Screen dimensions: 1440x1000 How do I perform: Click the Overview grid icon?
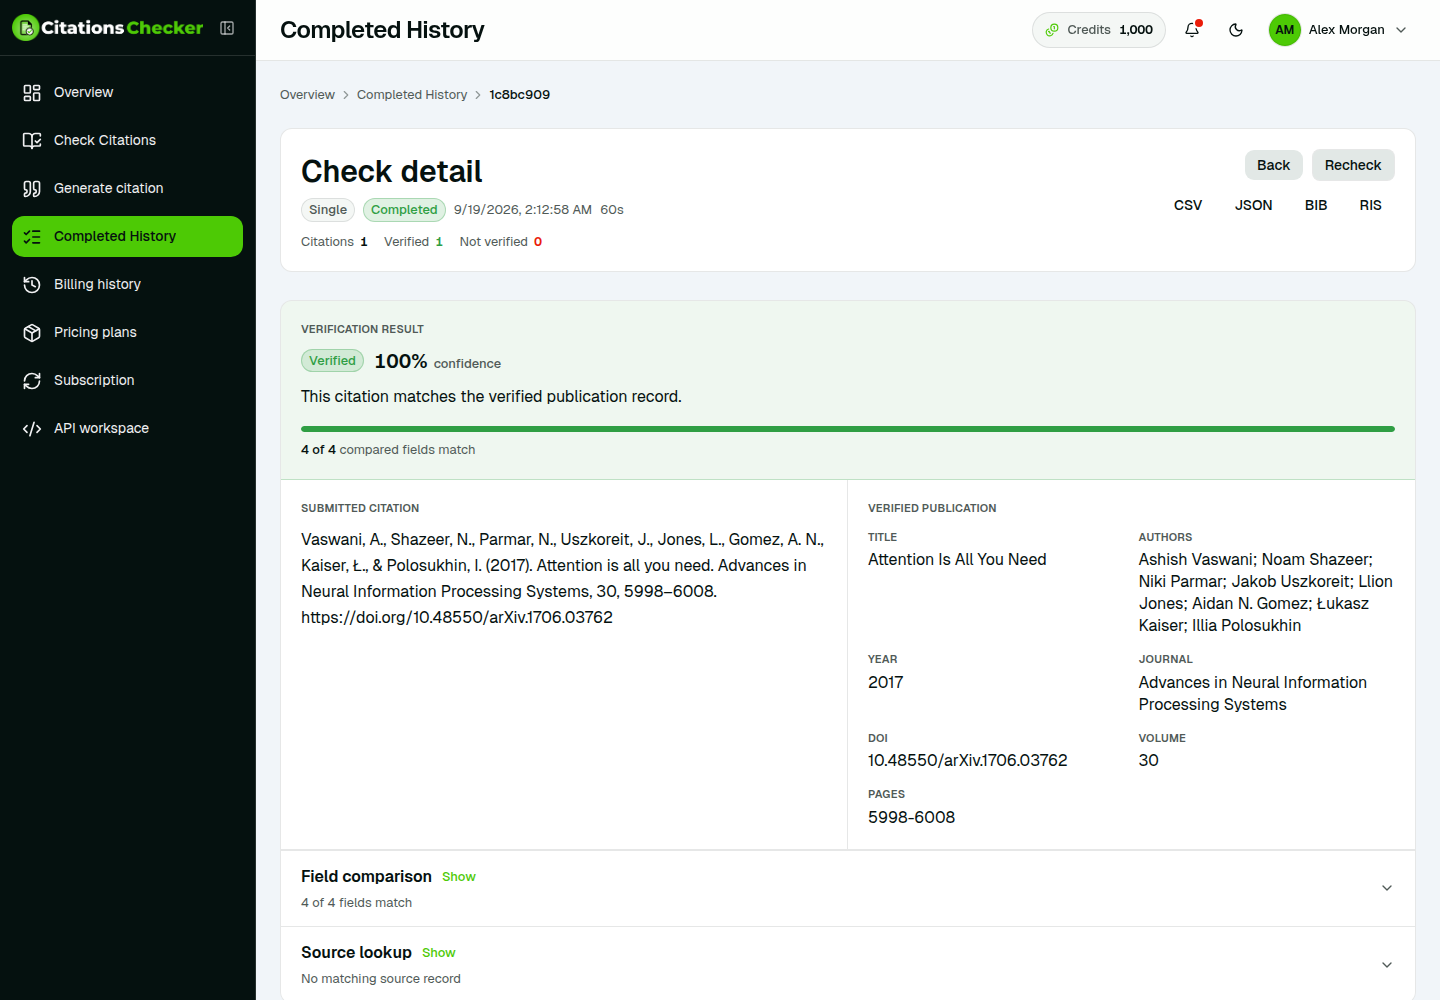32,92
